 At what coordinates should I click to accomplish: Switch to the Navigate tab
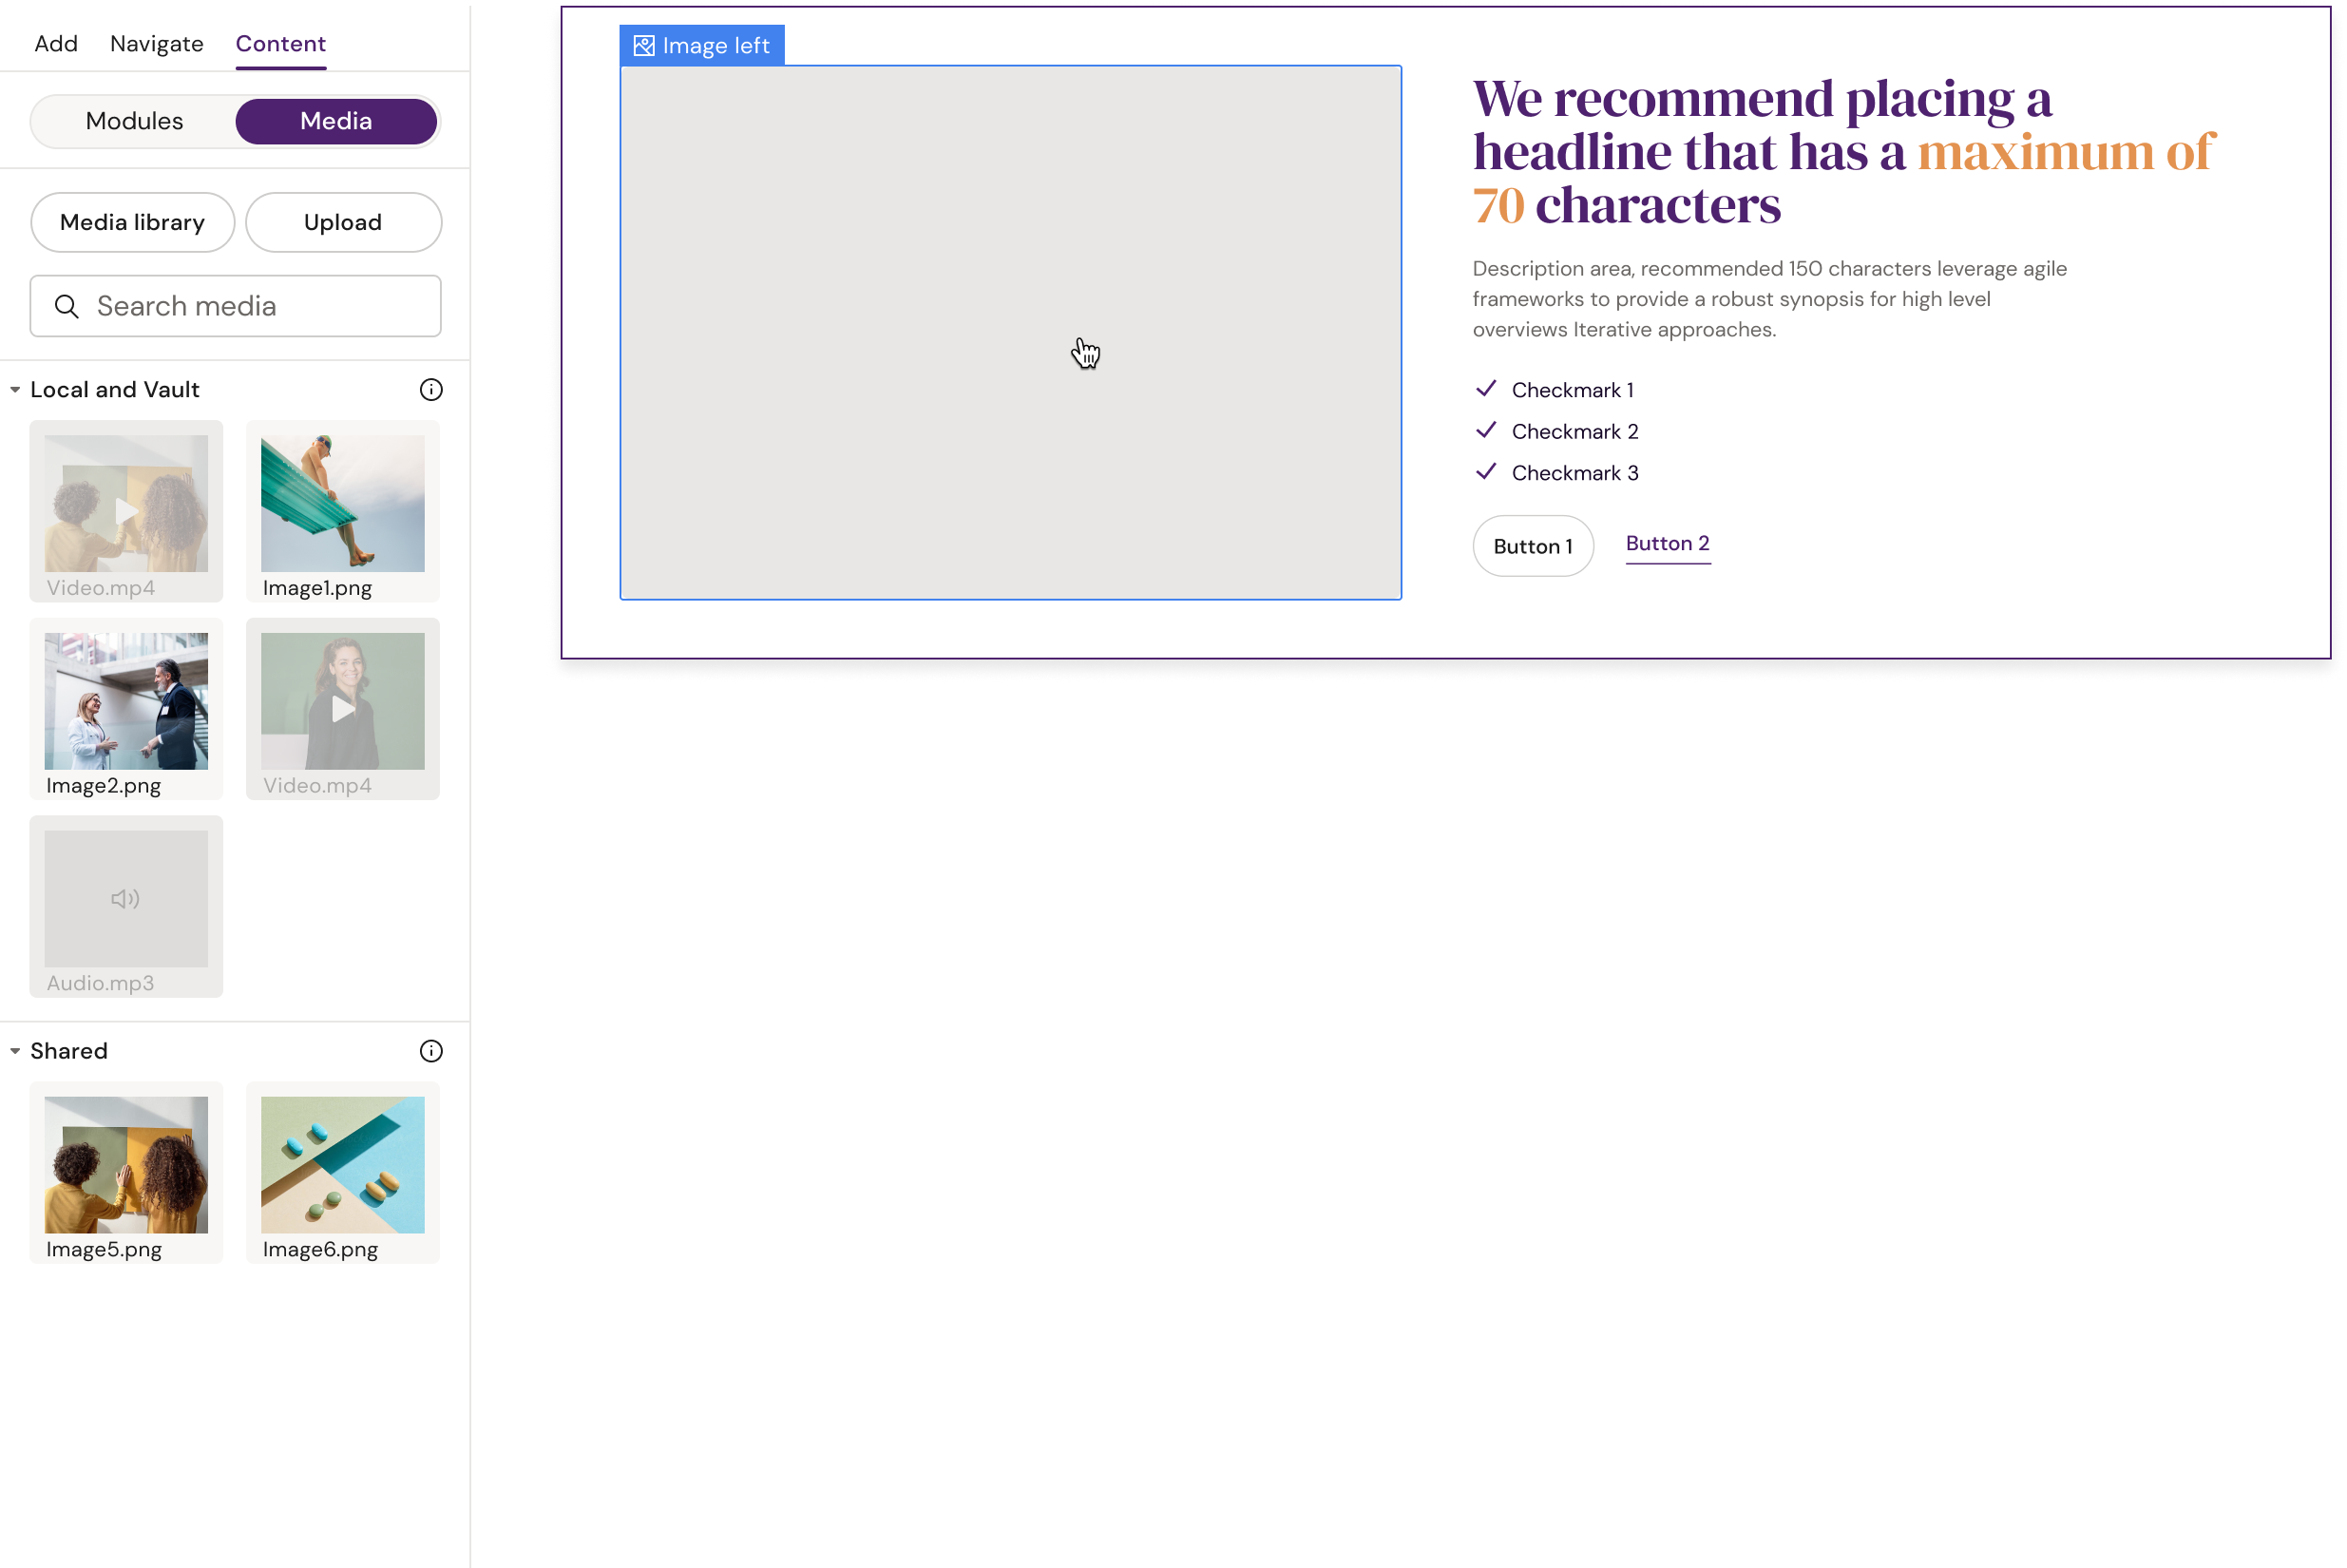(x=156, y=43)
